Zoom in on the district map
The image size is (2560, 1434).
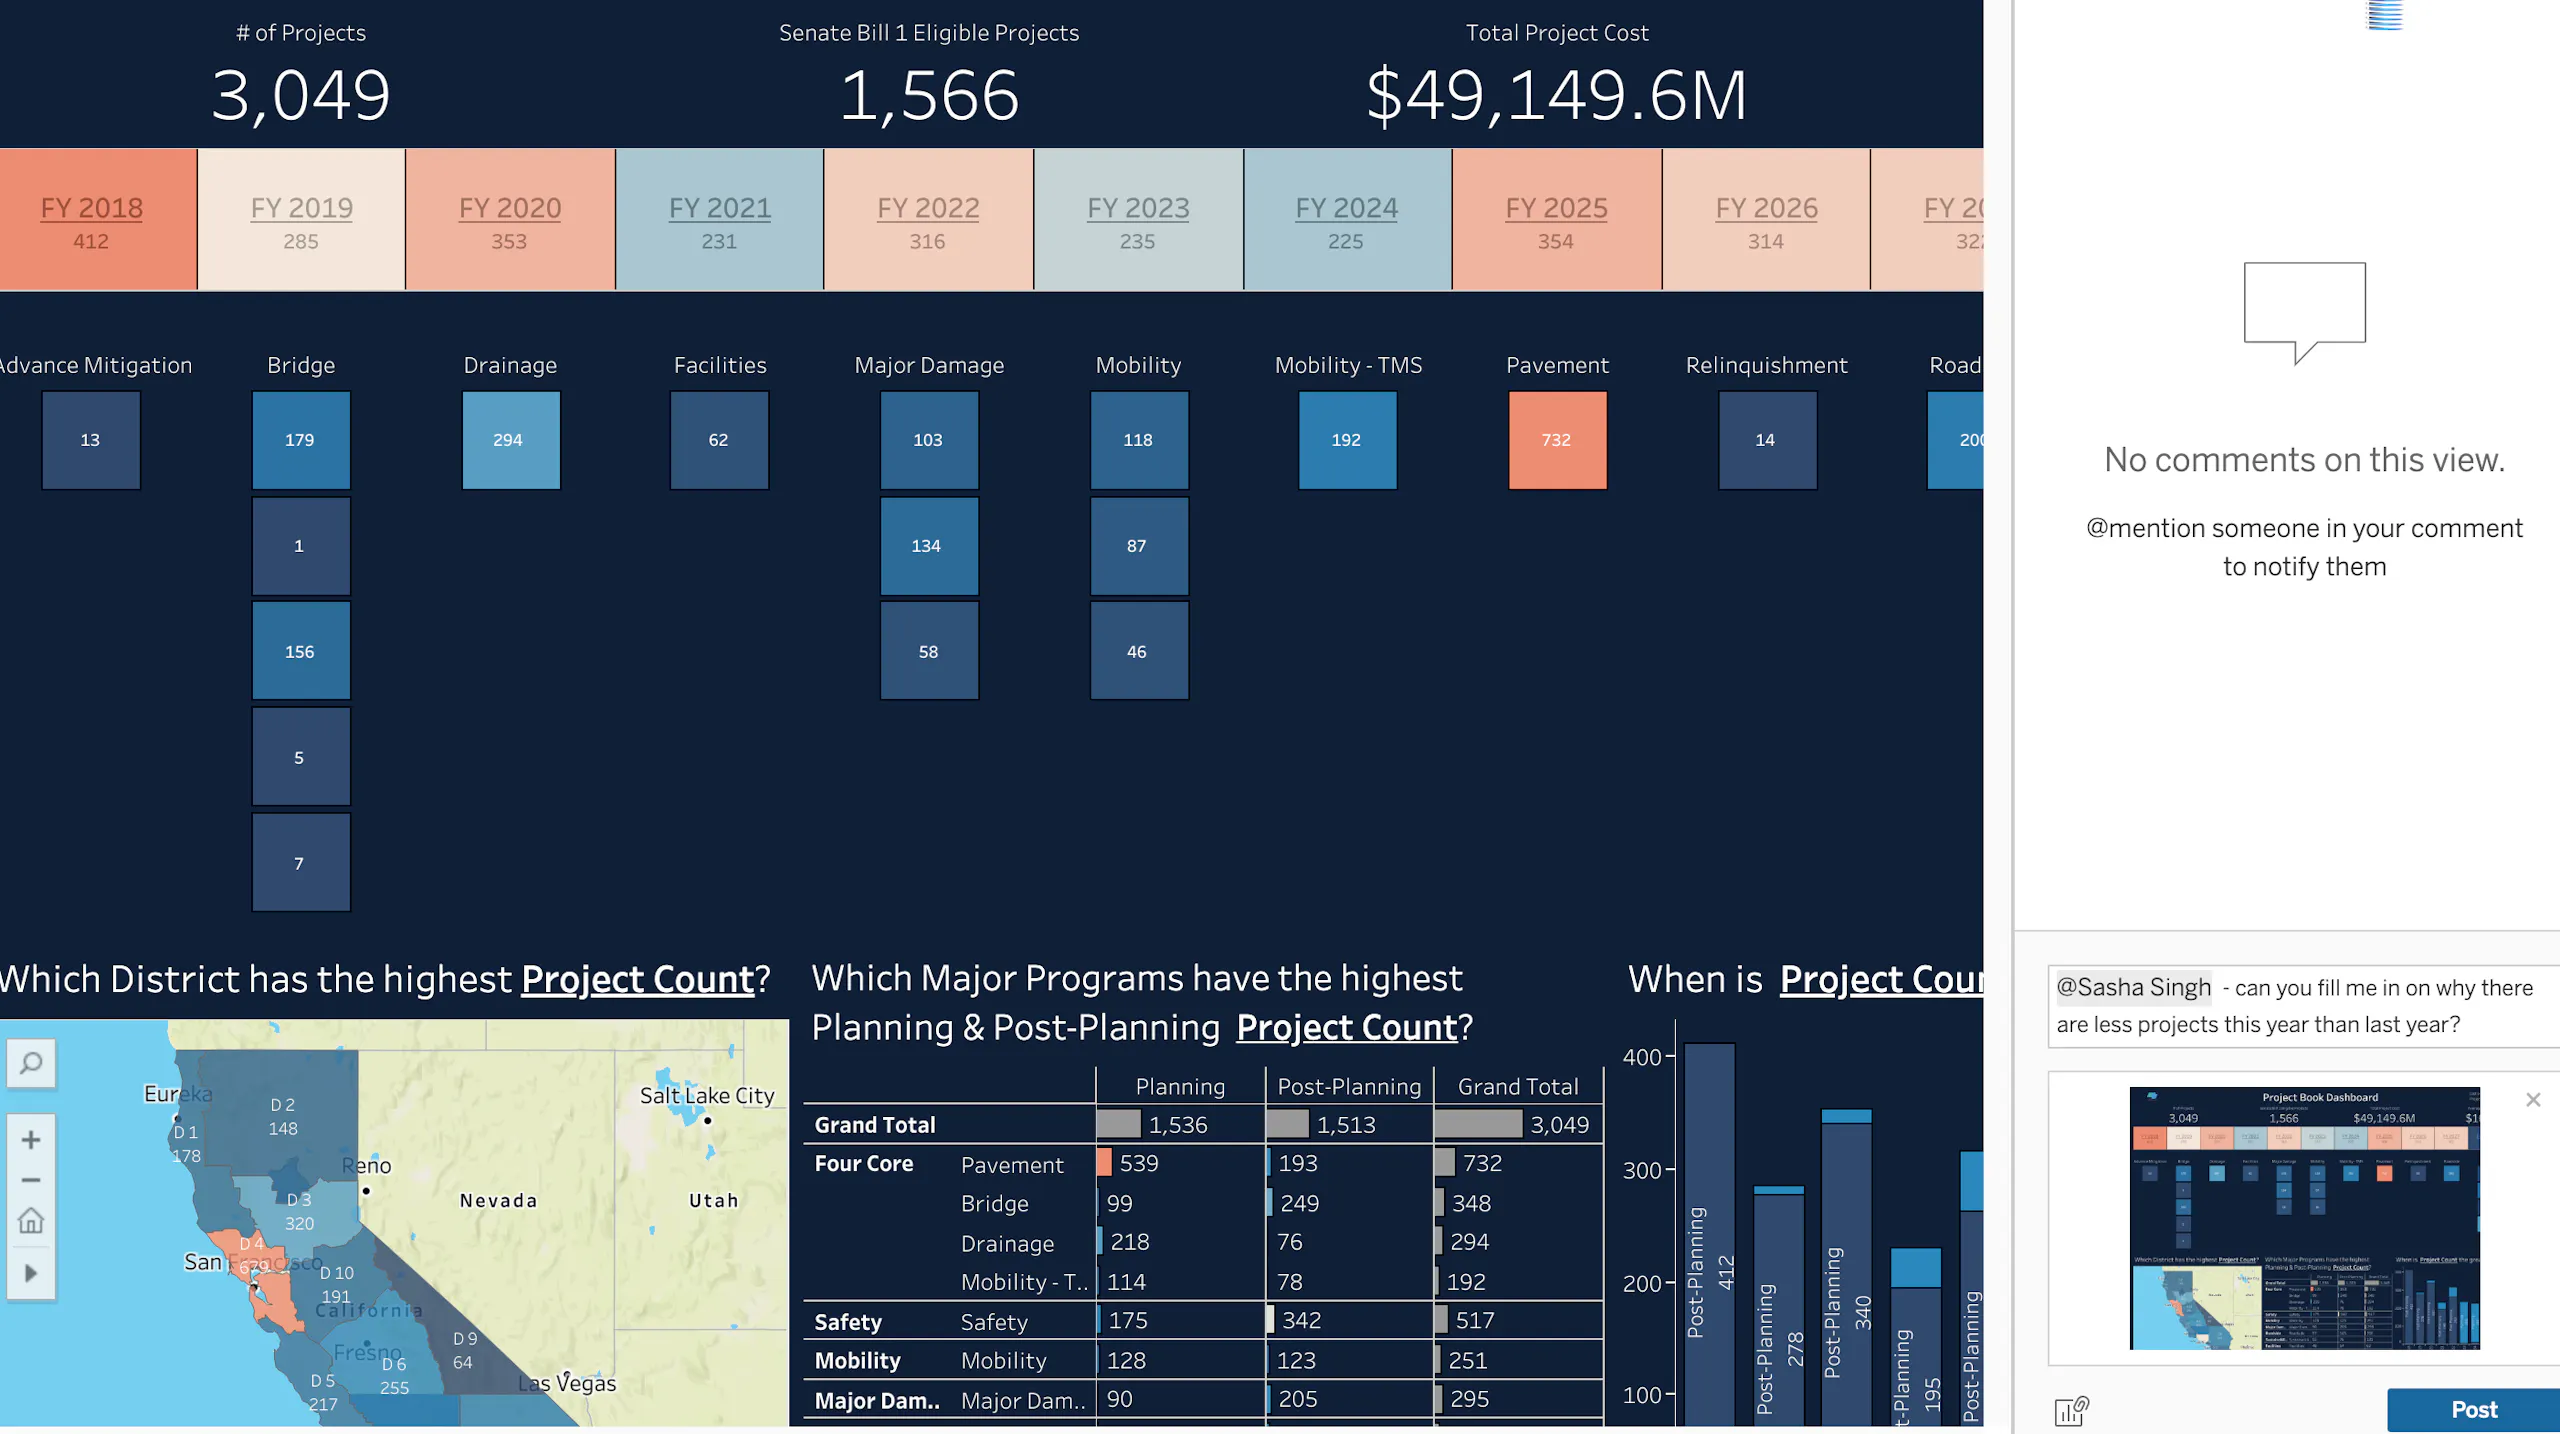(31, 1140)
